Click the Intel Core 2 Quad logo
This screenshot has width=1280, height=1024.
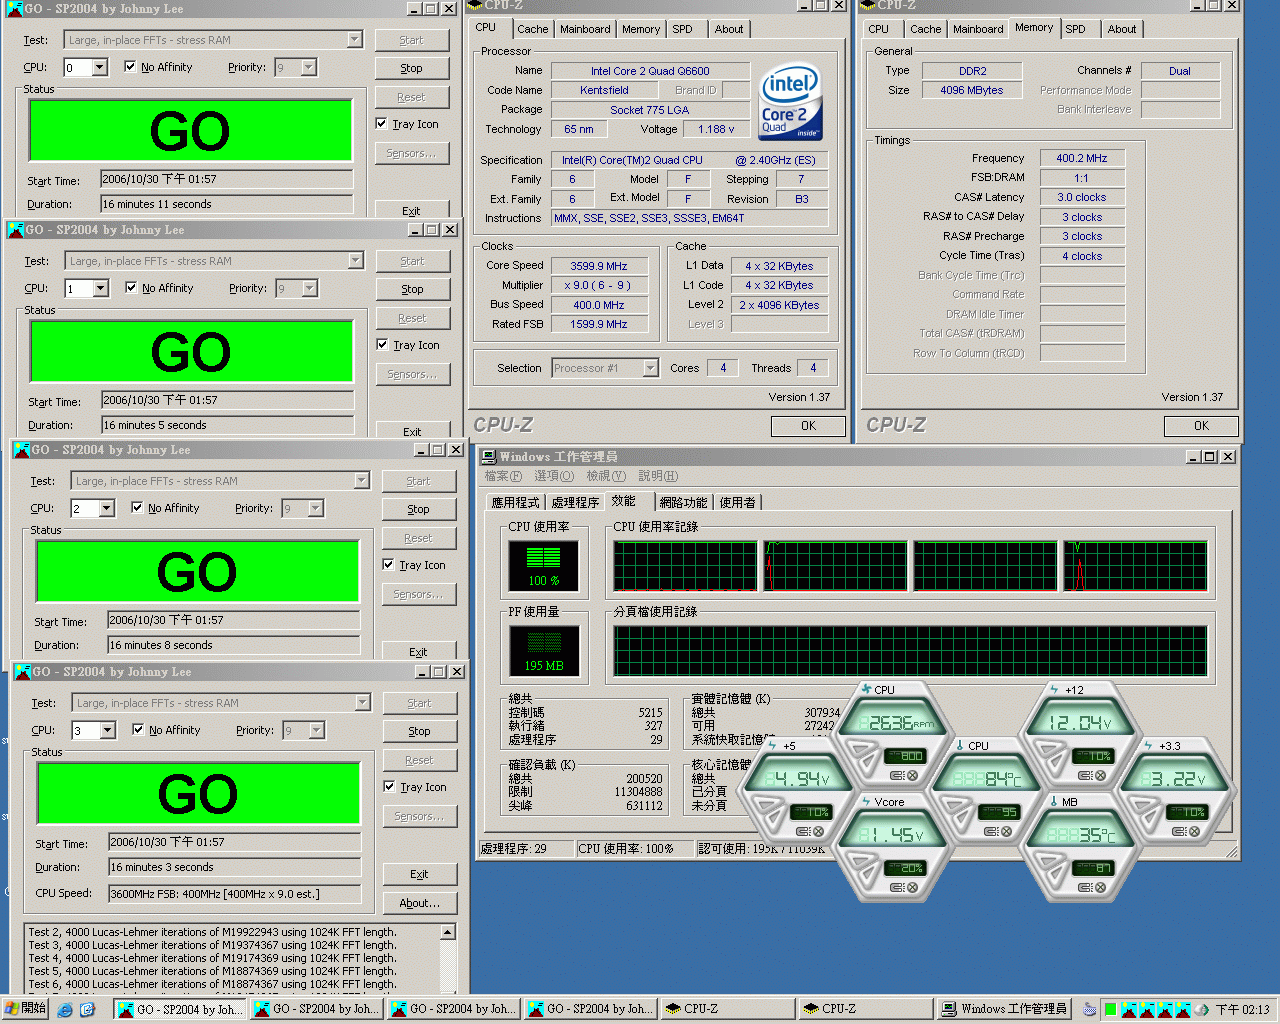790,101
